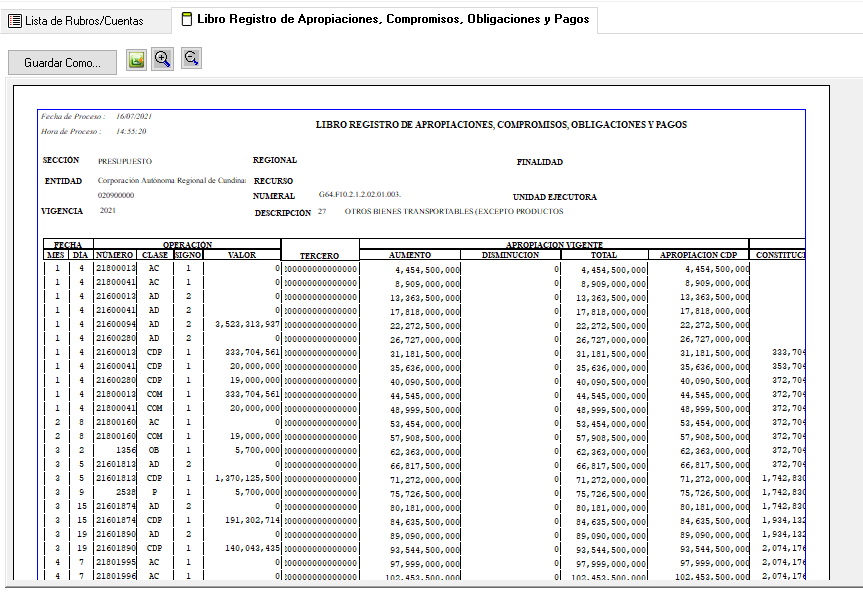863x604 pixels.
Task: Click the TERCERO column header
Action: coord(320,256)
